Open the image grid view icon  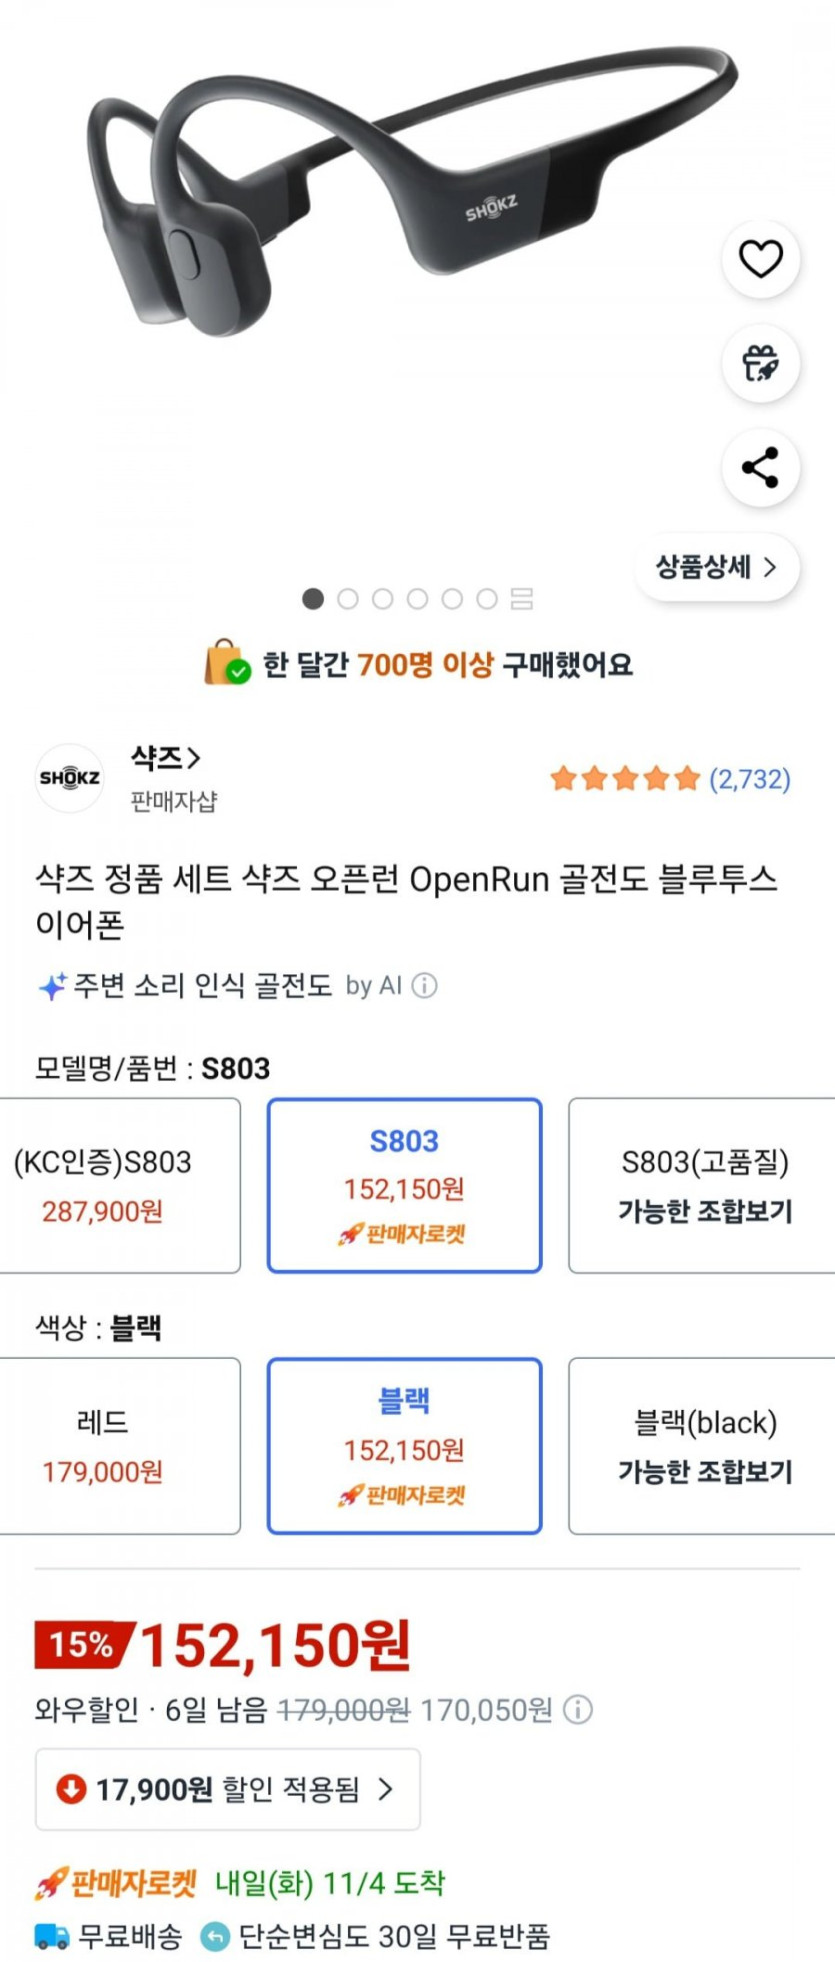click(521, 599)
